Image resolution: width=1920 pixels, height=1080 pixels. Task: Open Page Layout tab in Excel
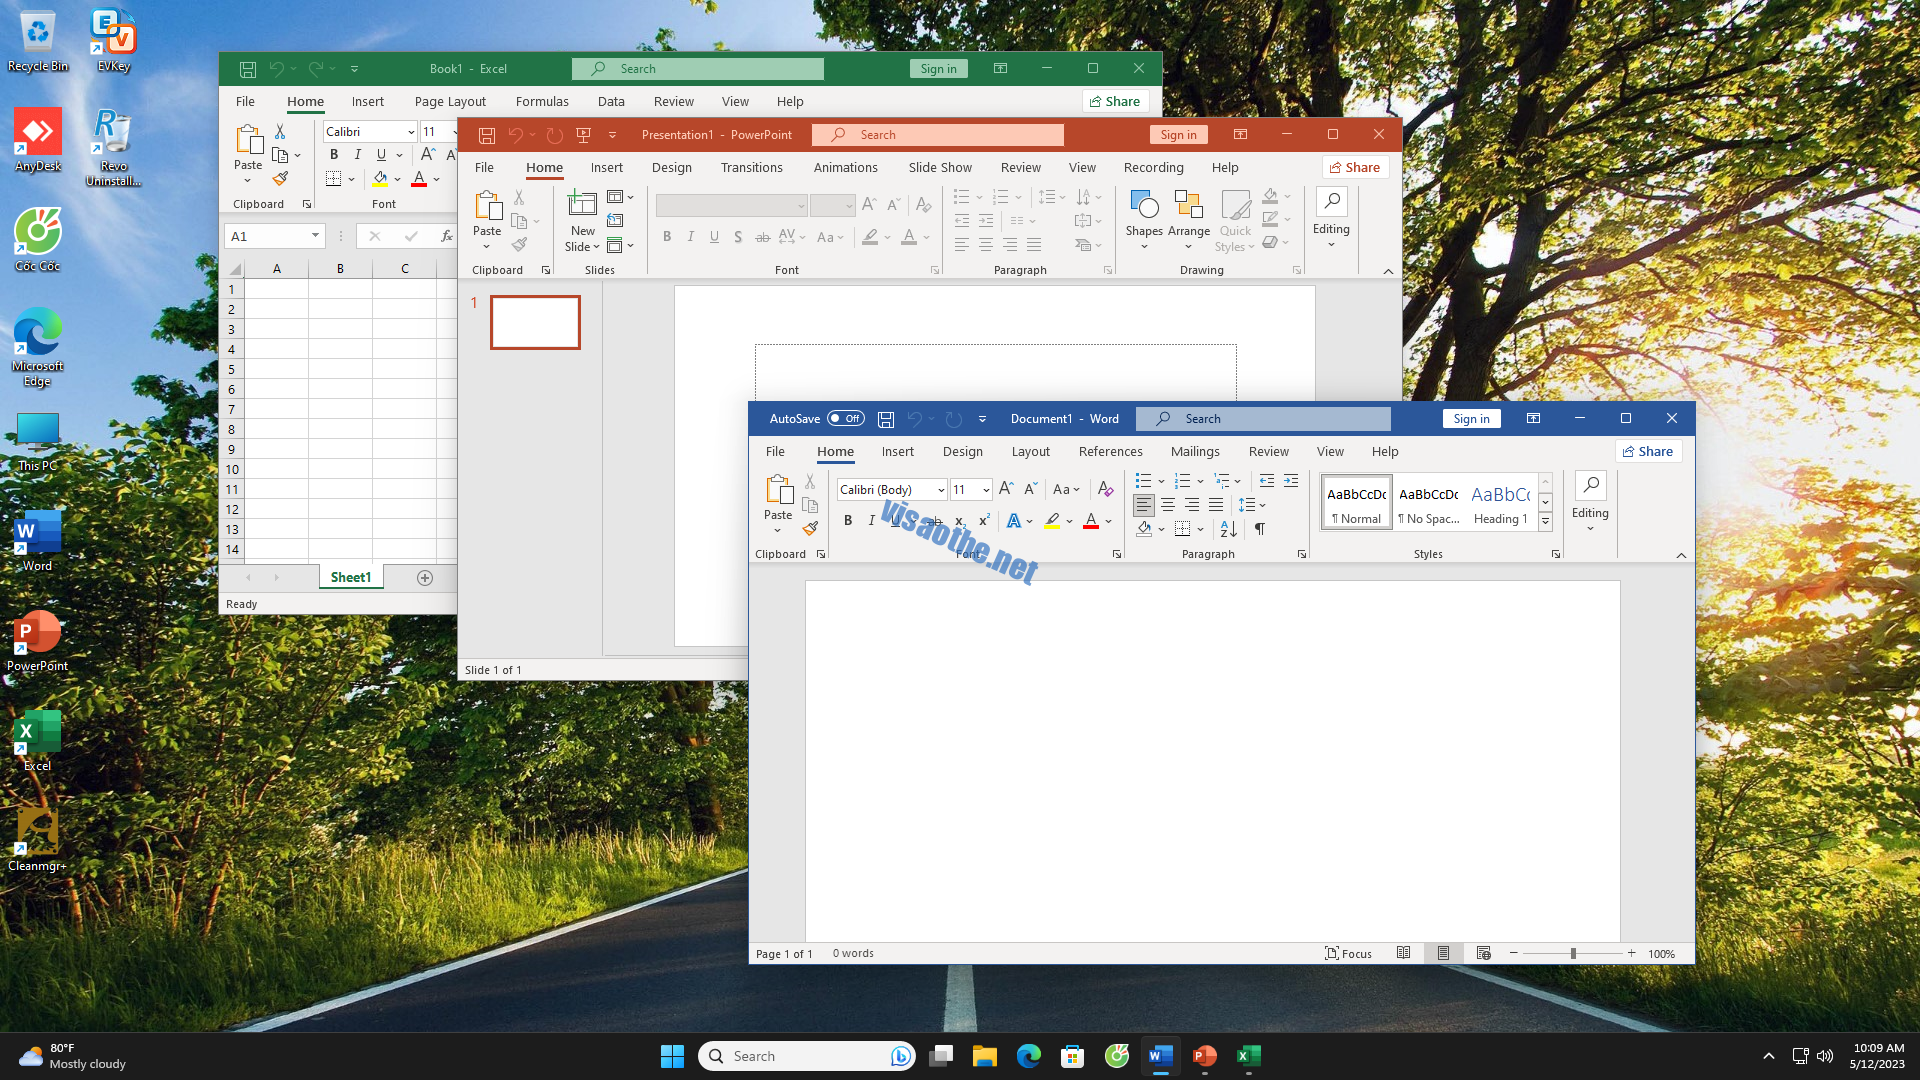[x=450, y=102]
